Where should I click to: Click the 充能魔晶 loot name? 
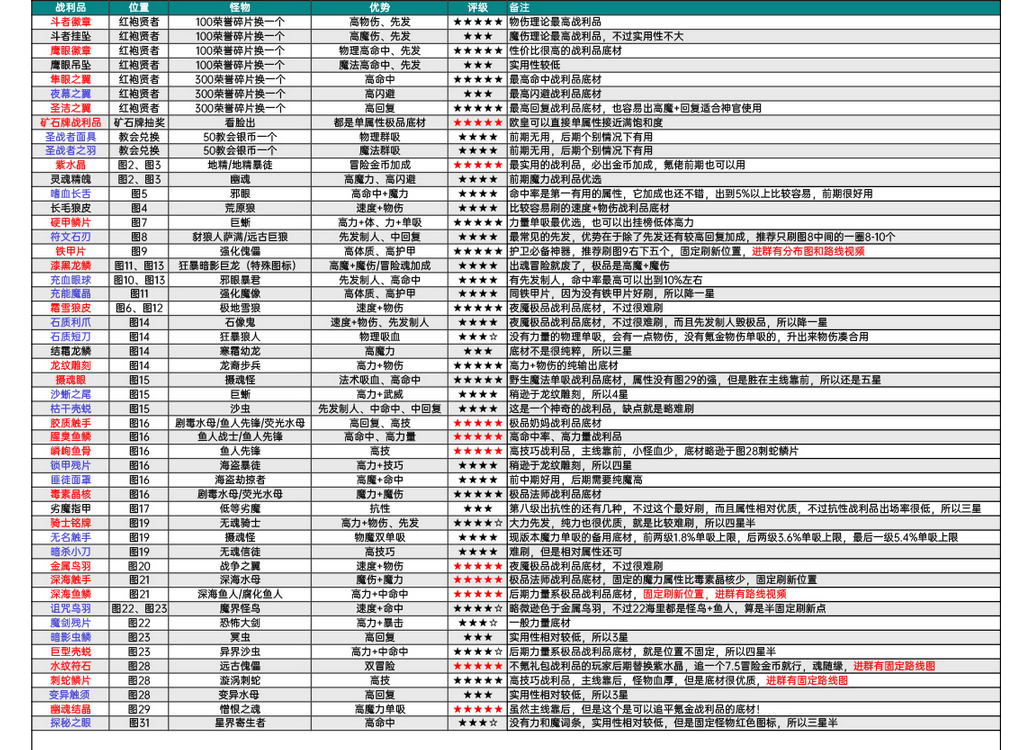(x=70, y=293)
